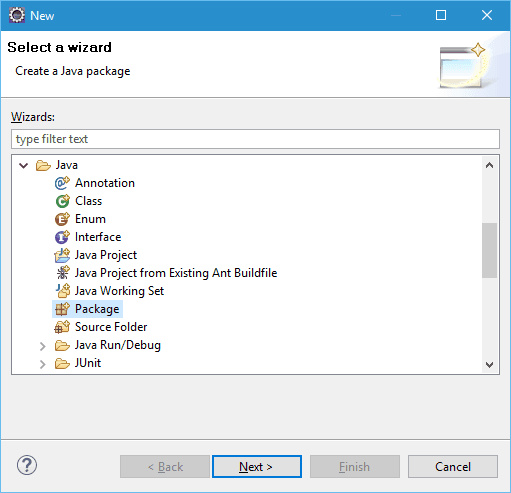Click the disabled Finish button
511x493 pixels.
point(355,467)
